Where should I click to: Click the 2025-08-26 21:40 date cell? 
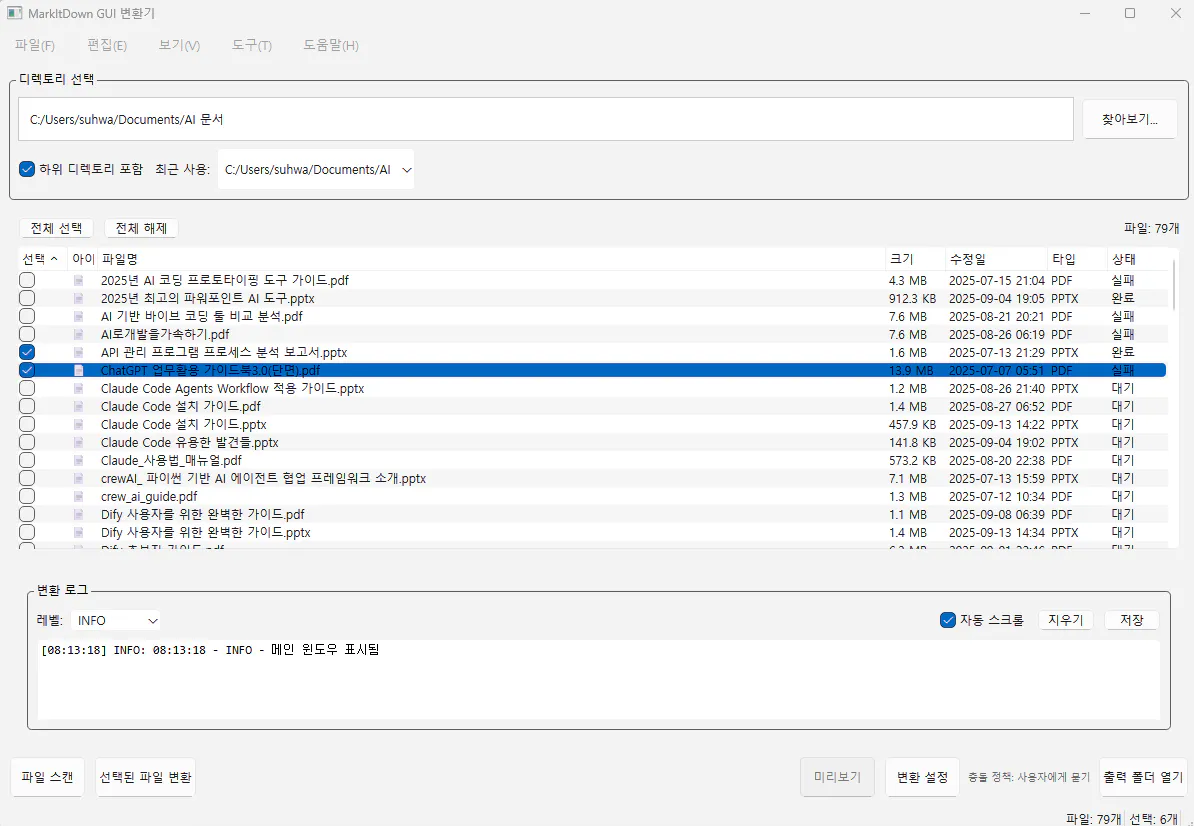[997, 388]
